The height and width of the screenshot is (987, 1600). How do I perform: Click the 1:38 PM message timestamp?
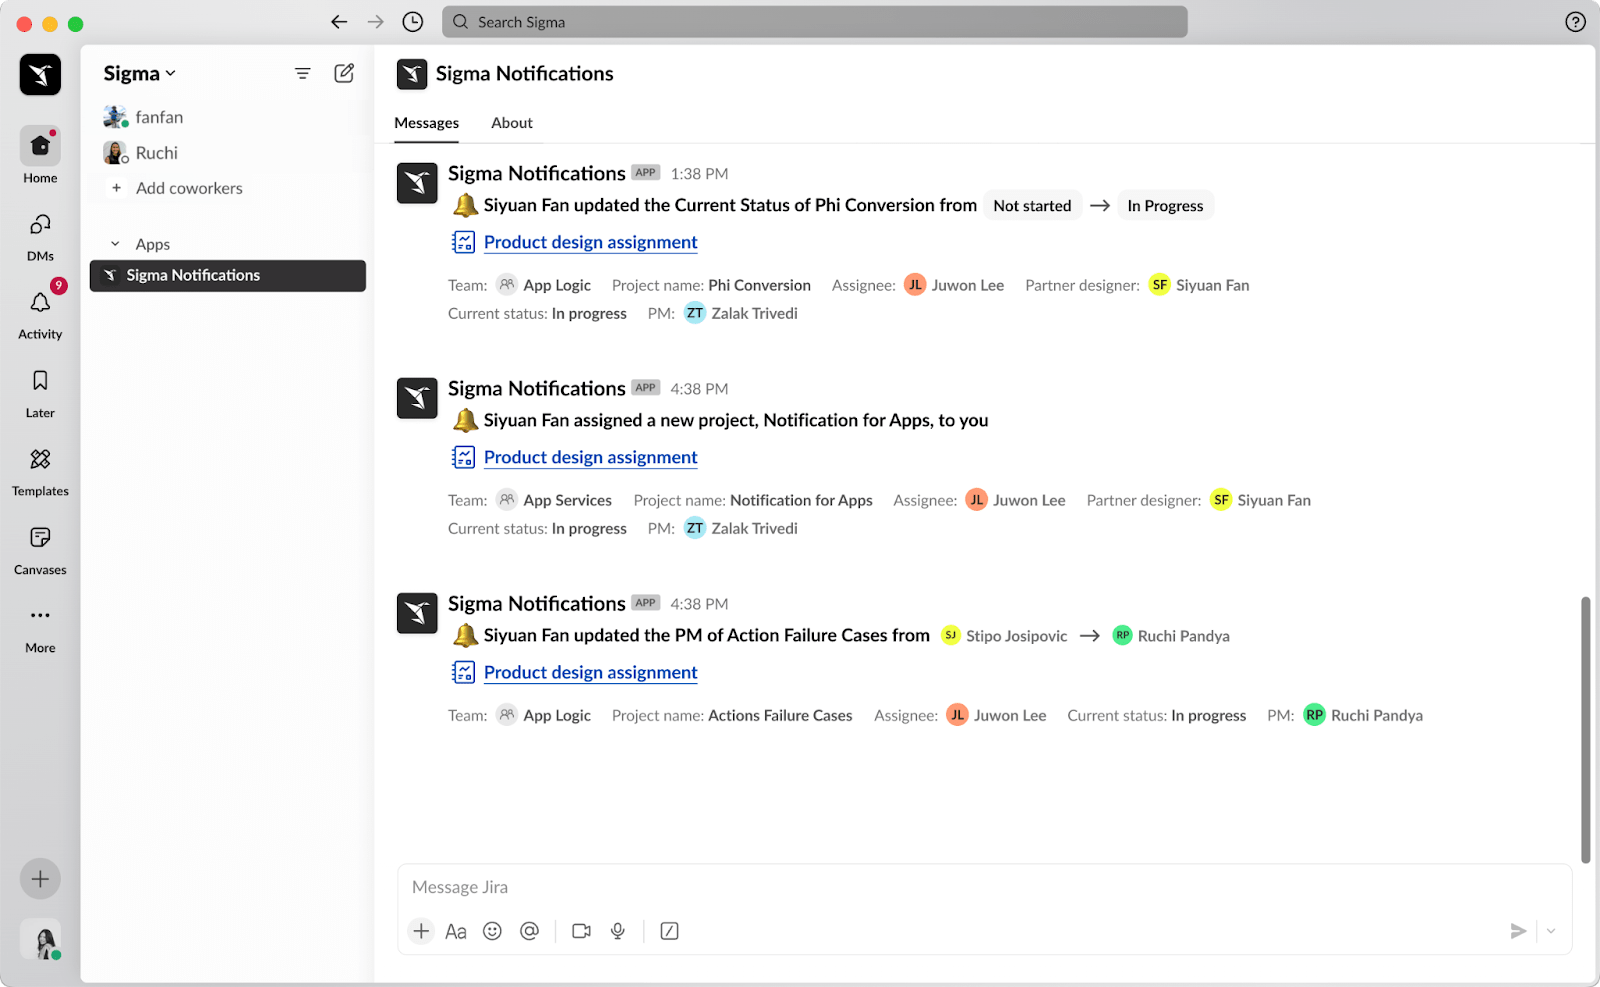699,173
